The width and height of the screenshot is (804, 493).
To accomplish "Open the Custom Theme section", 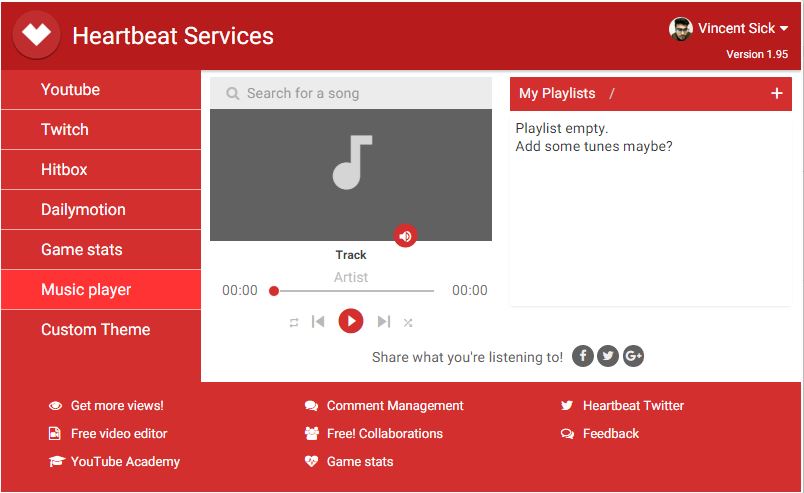I will click(x=101, y=330).
